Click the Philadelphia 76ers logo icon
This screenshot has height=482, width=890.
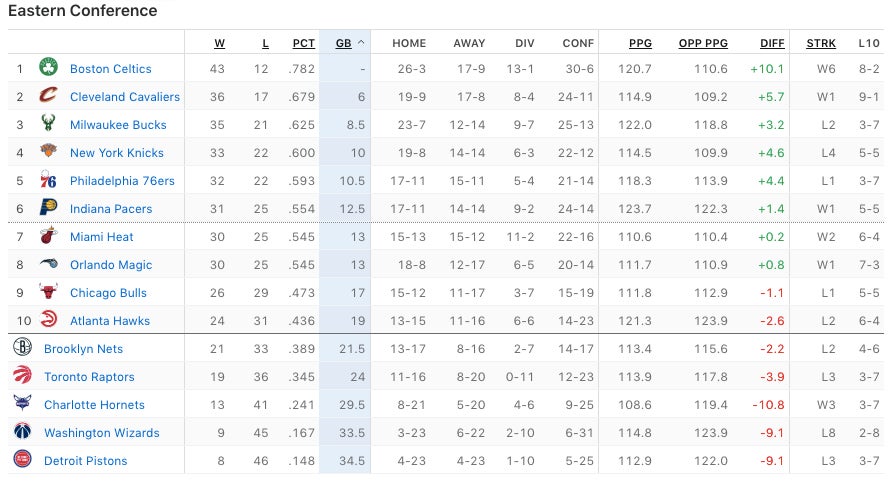click(48, 180)
